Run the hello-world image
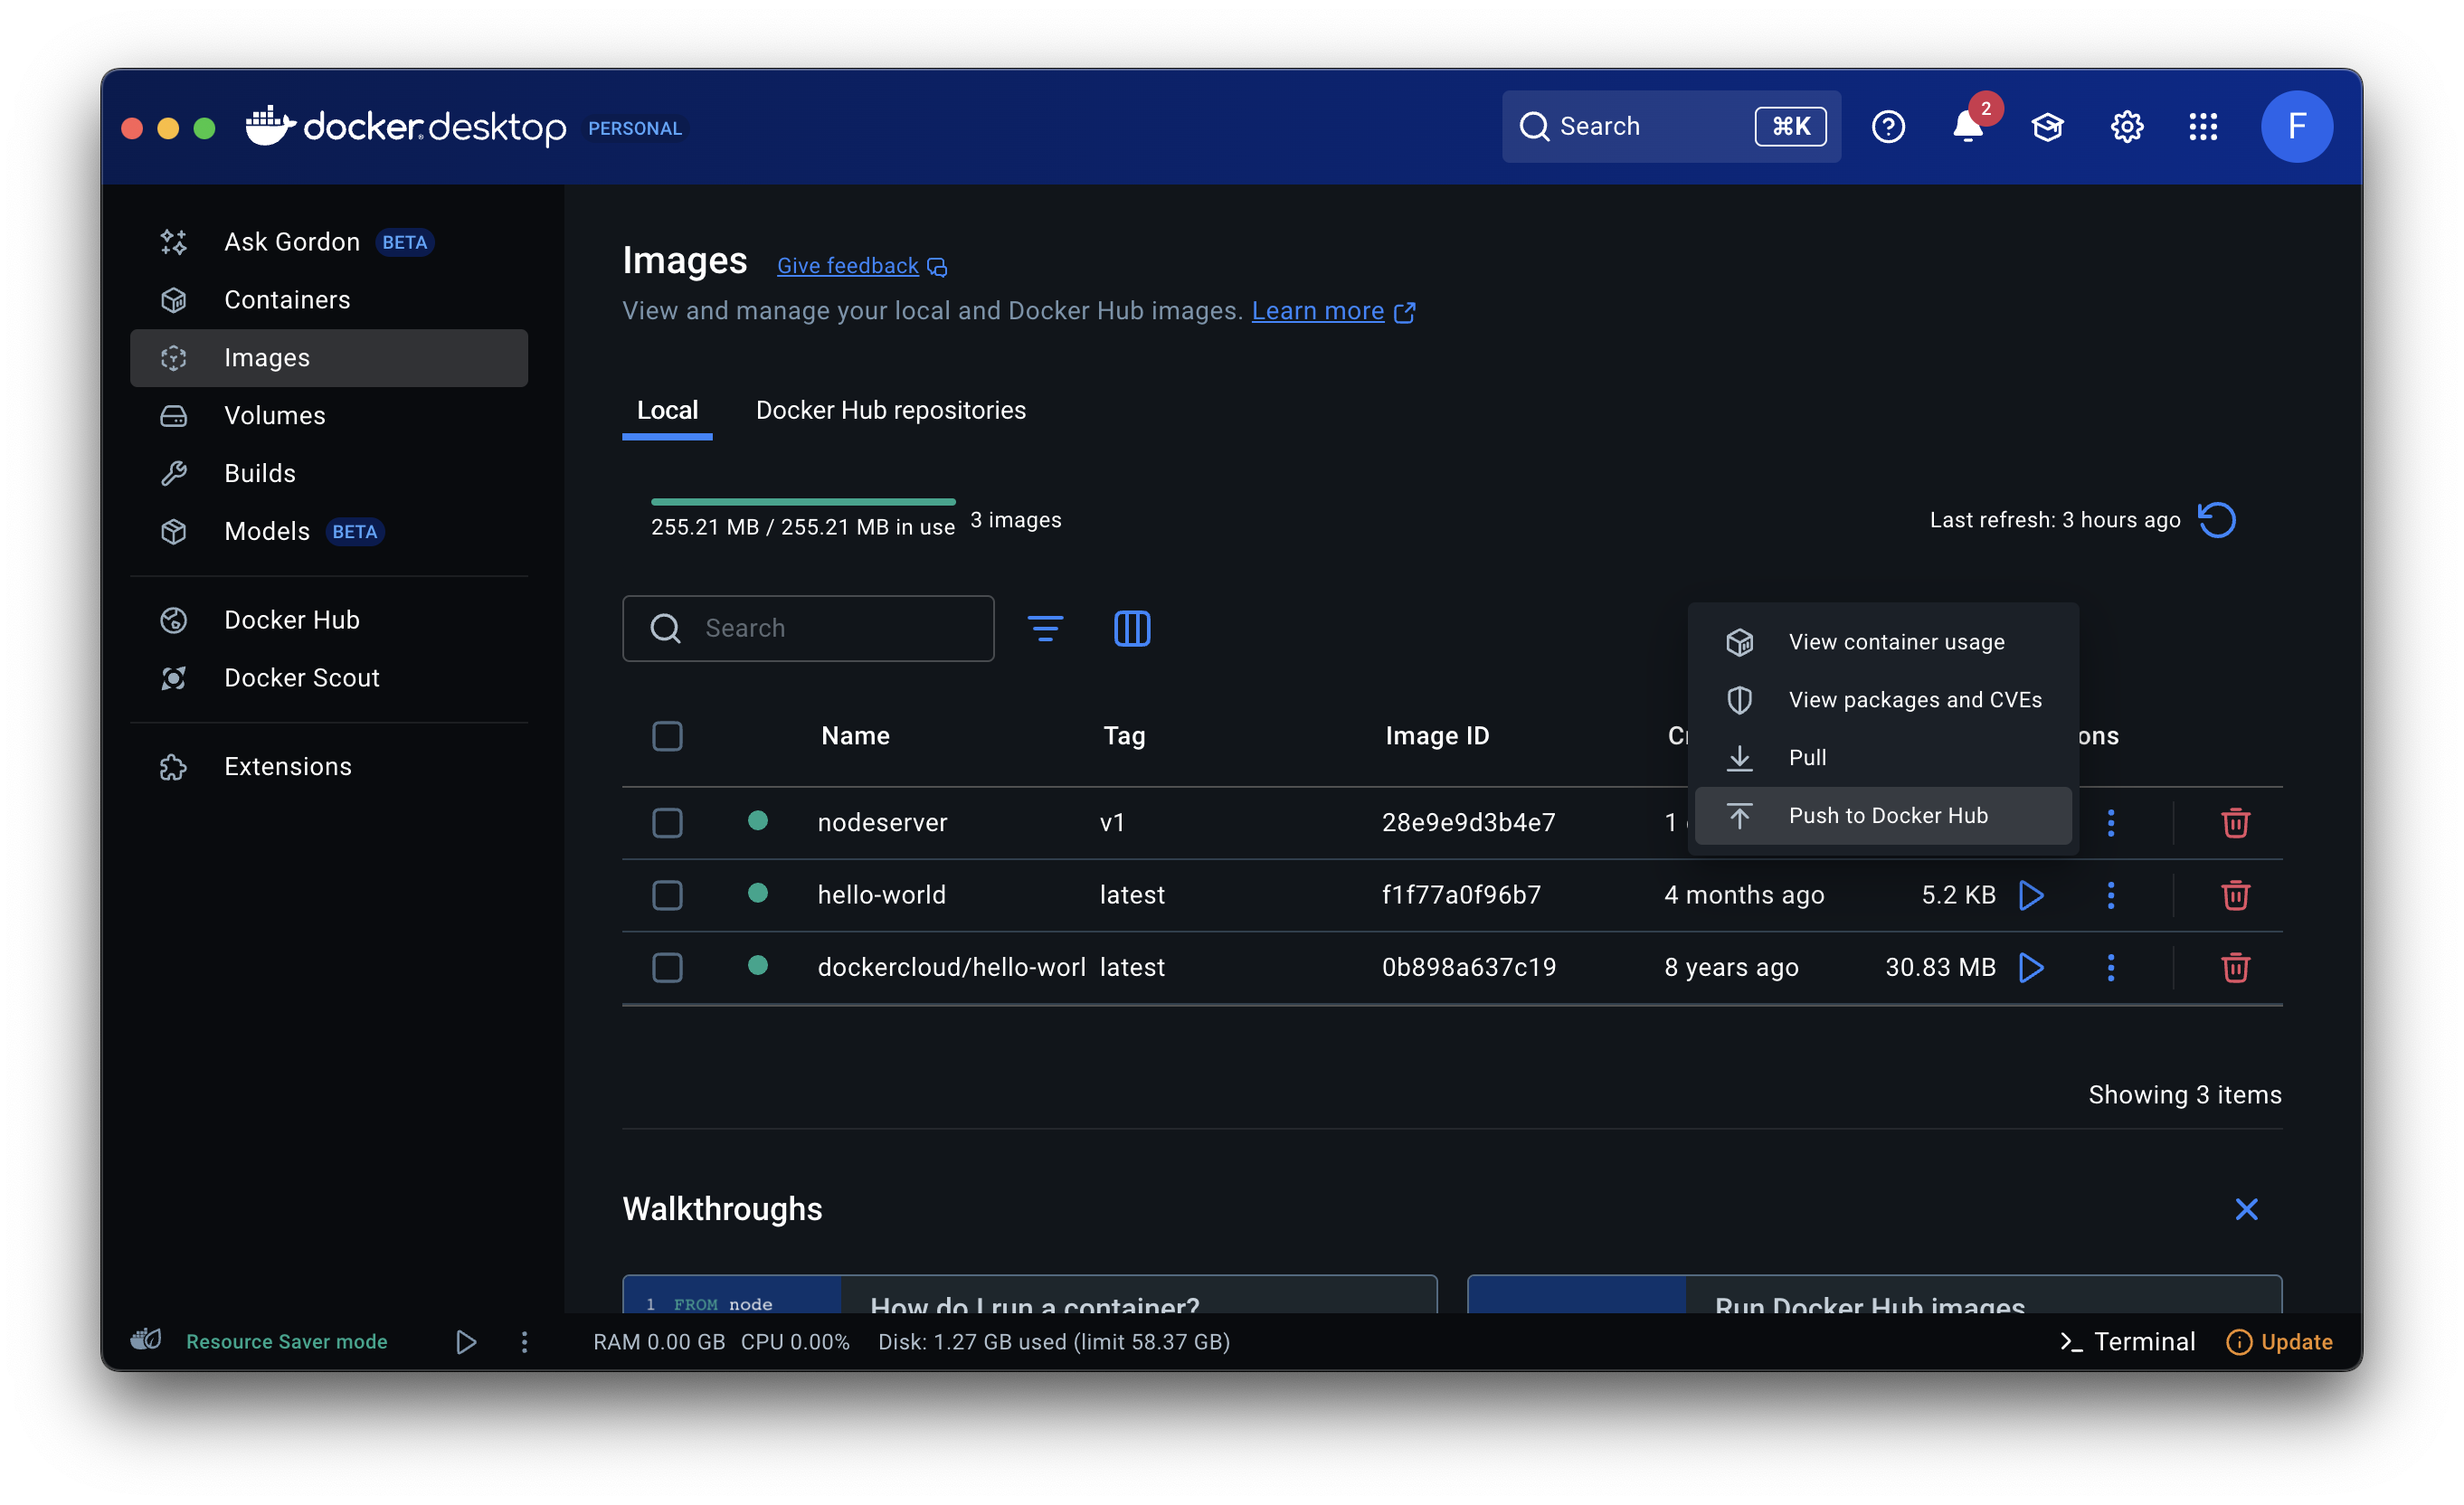This screenshot has height=1505, width=2464. click(2031, 895)
